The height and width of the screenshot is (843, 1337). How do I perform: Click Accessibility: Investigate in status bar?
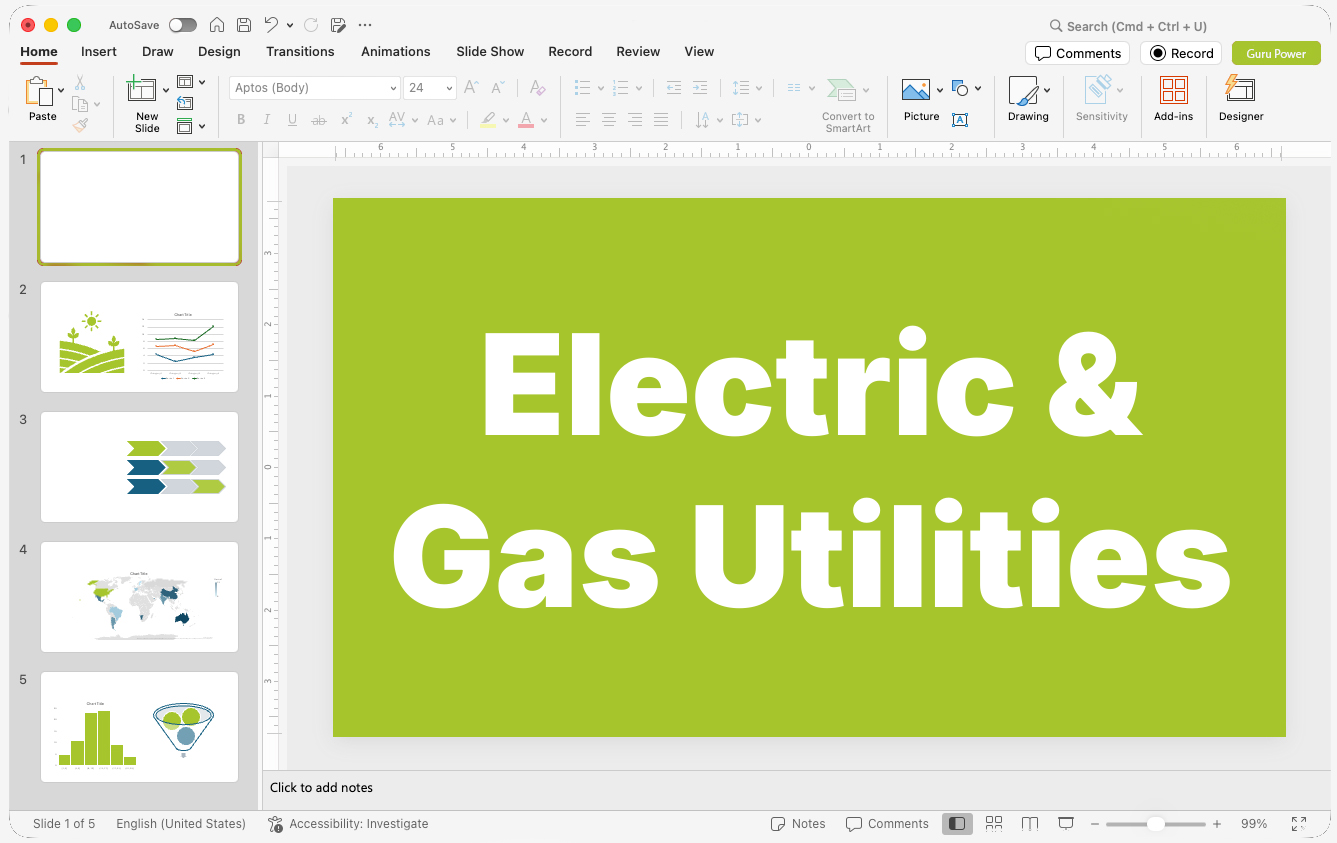point(348,824)
